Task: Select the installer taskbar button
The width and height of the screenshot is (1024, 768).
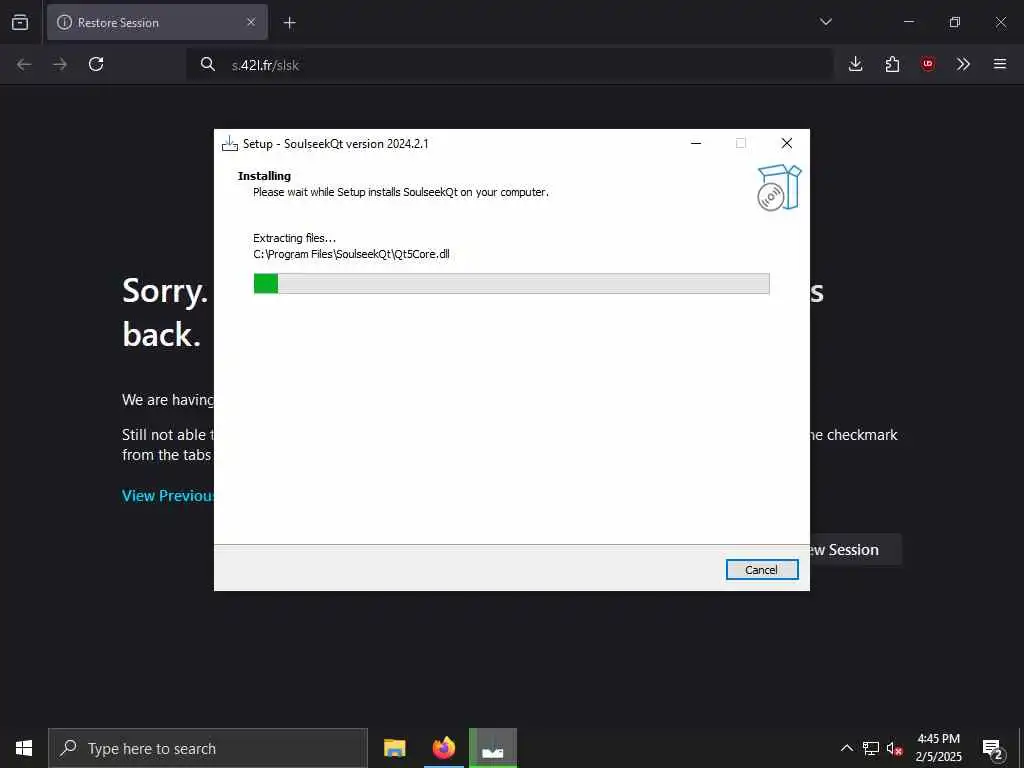Action: pyautogui.click(x=493, y=748)
